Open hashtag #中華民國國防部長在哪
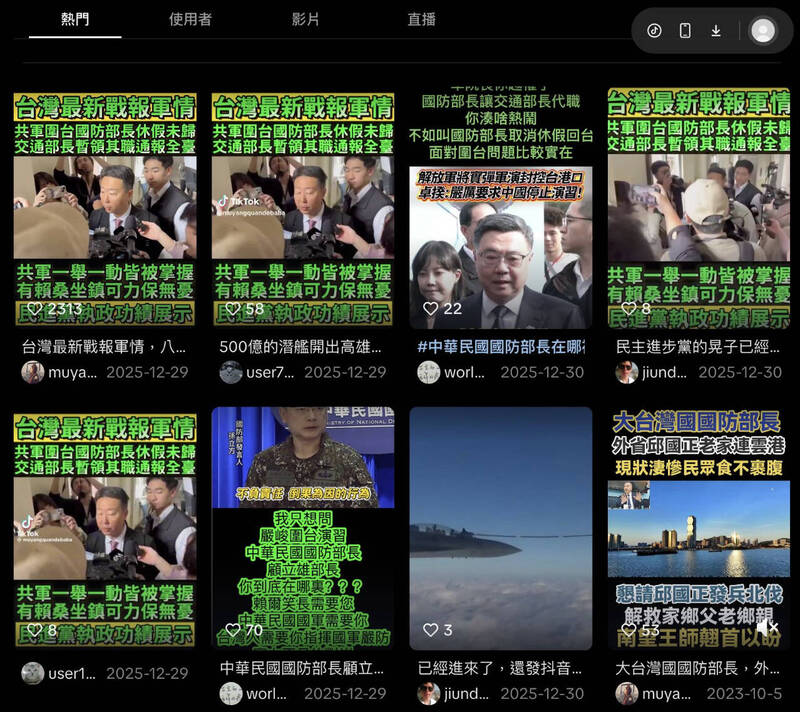This screenshot has height=712, width=800. 500,346
